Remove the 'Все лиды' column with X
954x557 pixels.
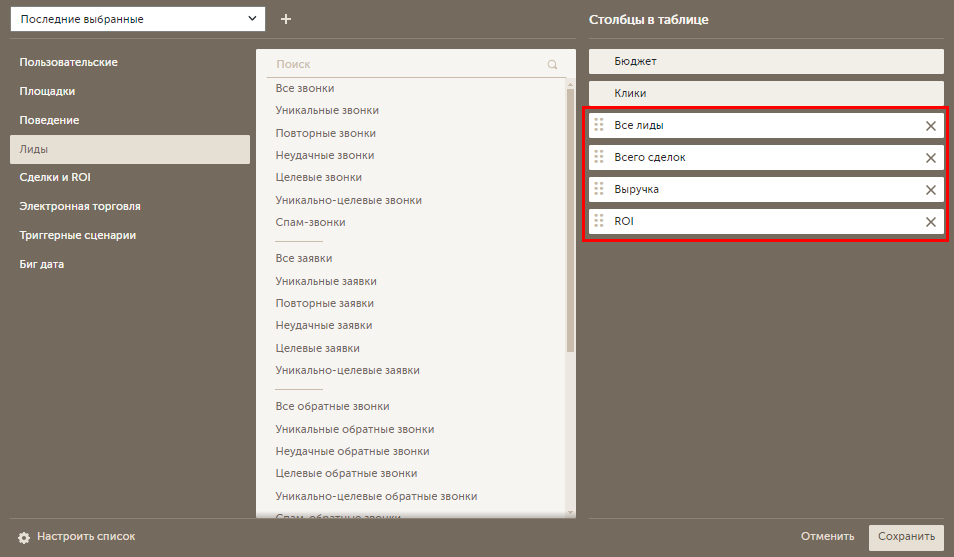930,126
